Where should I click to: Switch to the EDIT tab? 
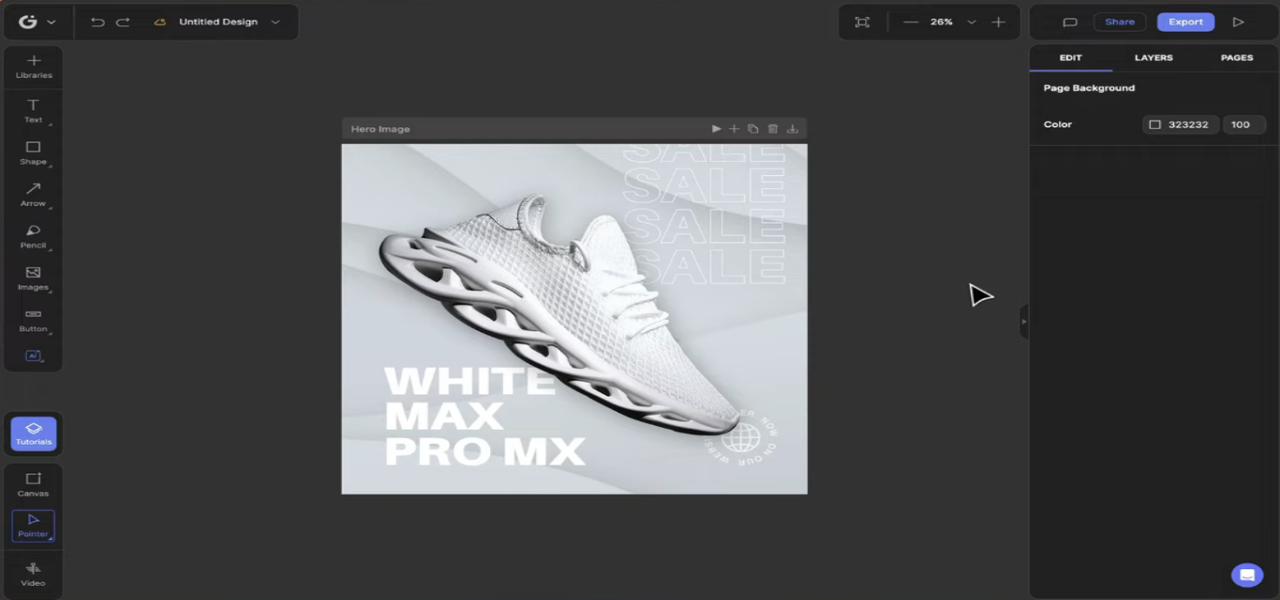pos(1071,58)
